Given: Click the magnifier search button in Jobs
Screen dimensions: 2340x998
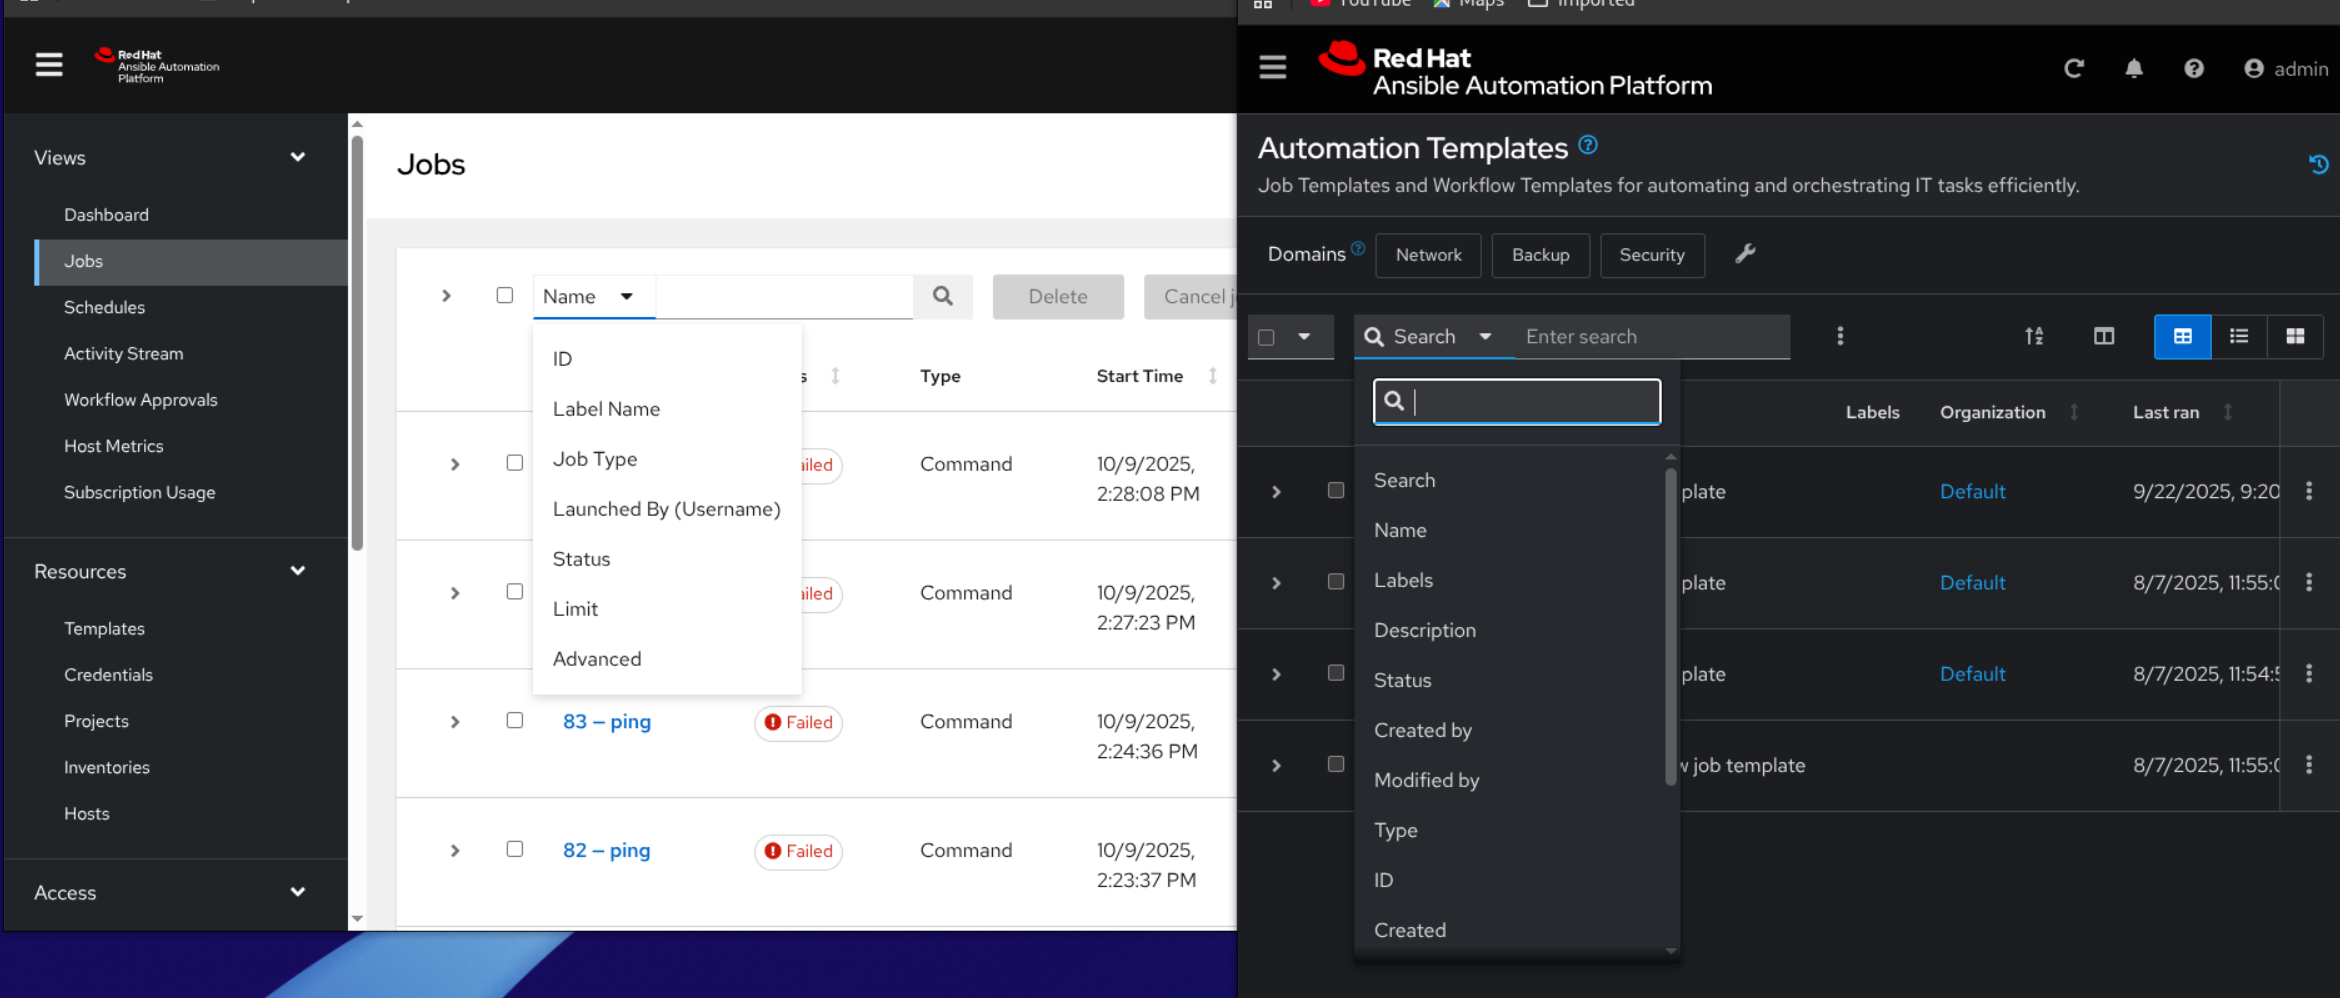Looking at the screenshot, I should pyautogui.click(x=943, y=296).
